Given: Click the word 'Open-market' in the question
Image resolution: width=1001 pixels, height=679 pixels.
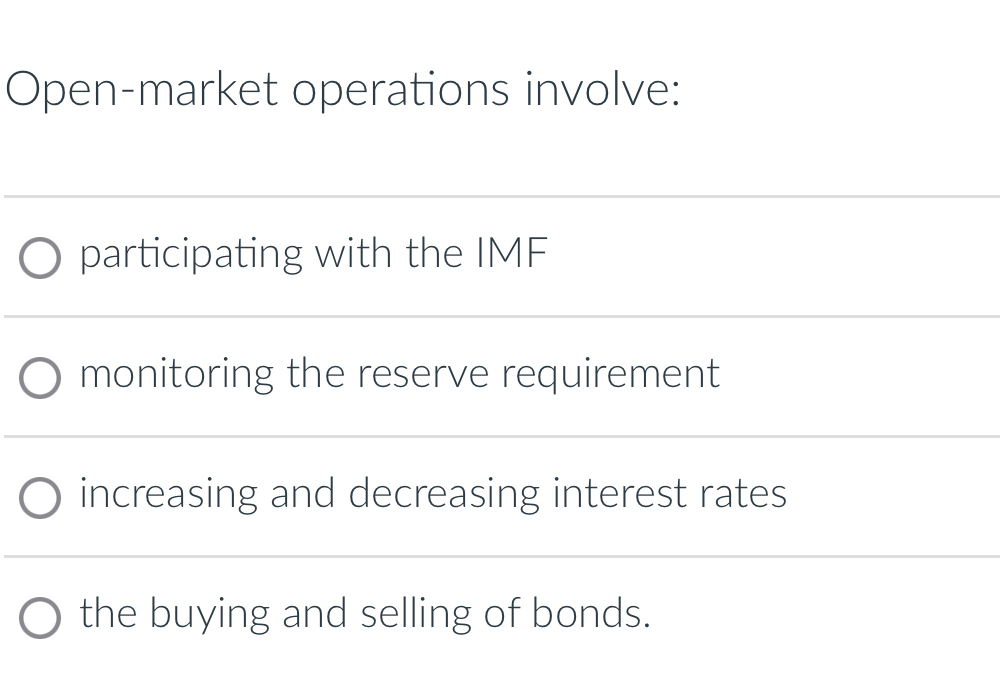Looking at the screenshot, I should (x=142, y=91).
